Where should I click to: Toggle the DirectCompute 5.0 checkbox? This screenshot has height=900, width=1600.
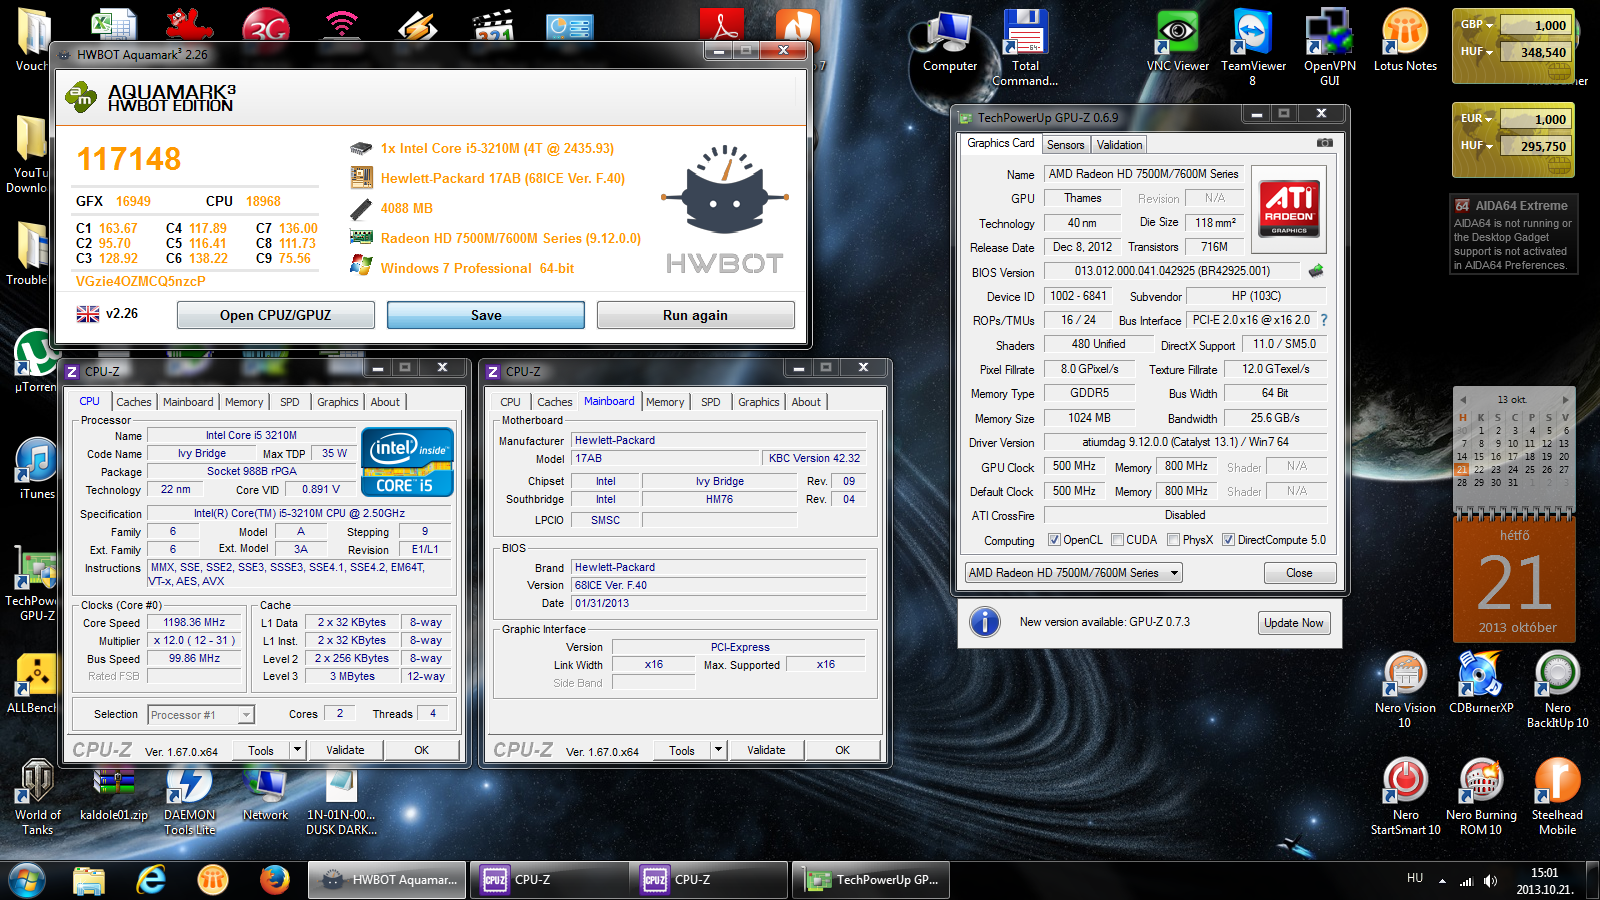[1228, 540]
